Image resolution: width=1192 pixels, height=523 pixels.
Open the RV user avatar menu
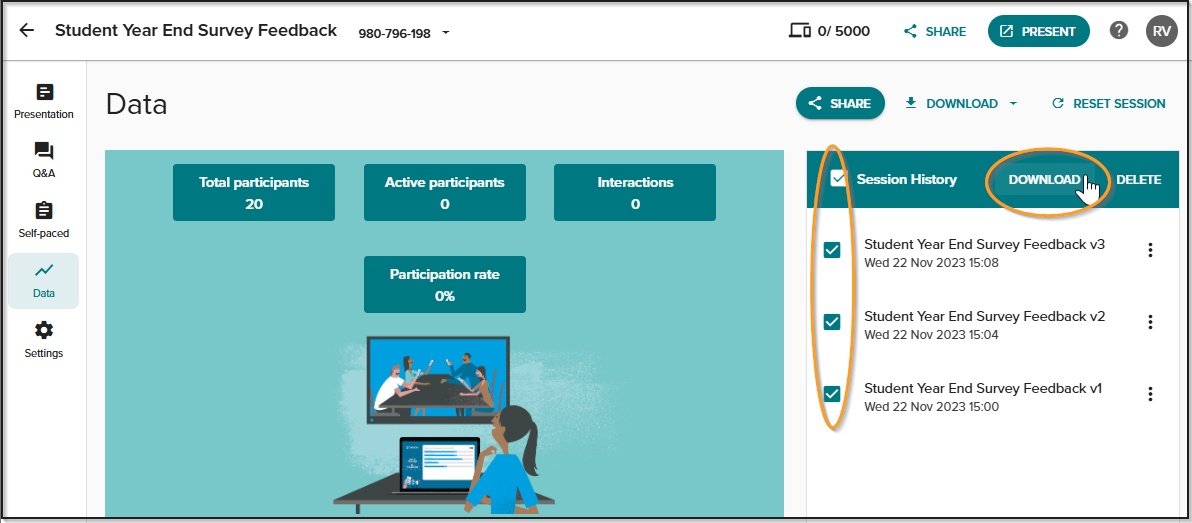click(x=1162, y=31)
